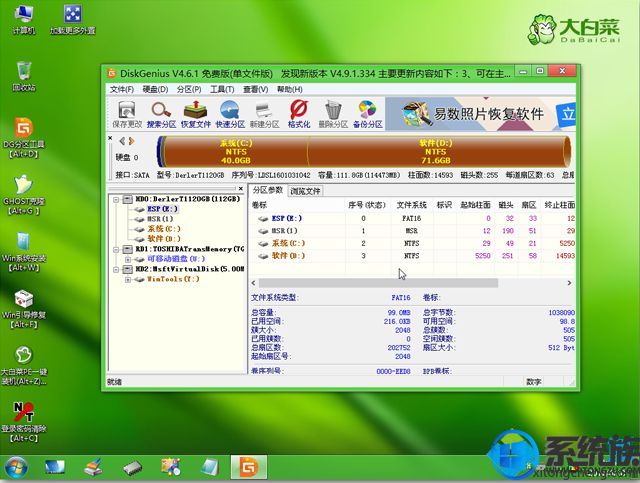Launch 大白菜PE一键装机 desktop shortcut
Screen dimensions: 640x483
point(24,366)
